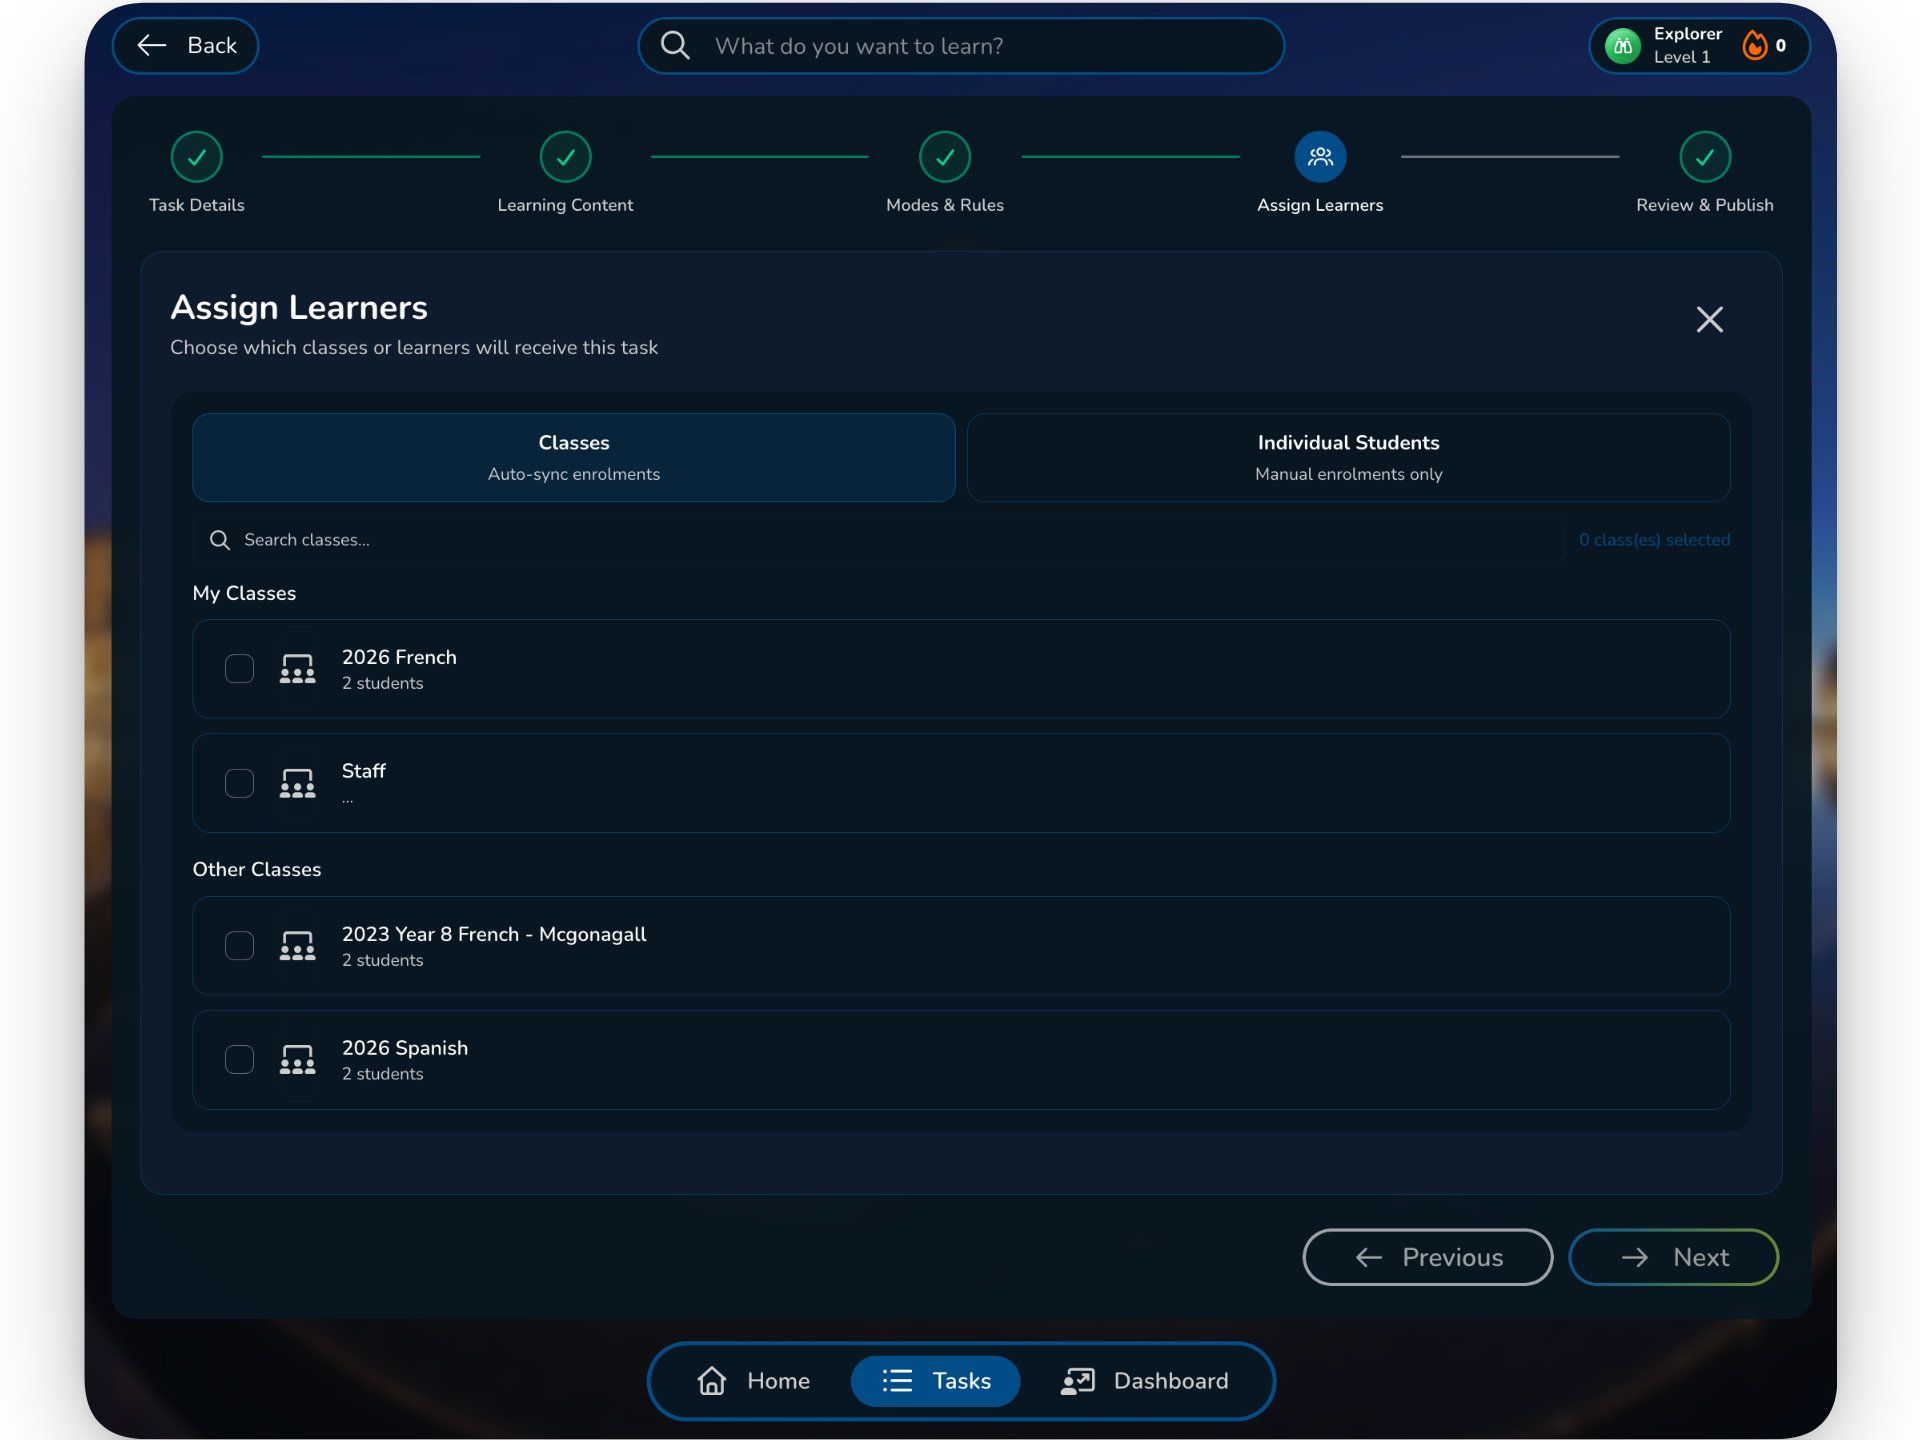Viewport: 1920px width, 1440px height.
Task: Switch to the Individual Students tab
Action: [x=1349, y=458]
